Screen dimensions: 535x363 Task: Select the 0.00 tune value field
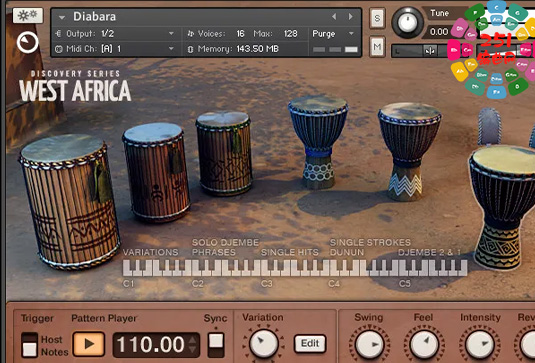(439, 32)
